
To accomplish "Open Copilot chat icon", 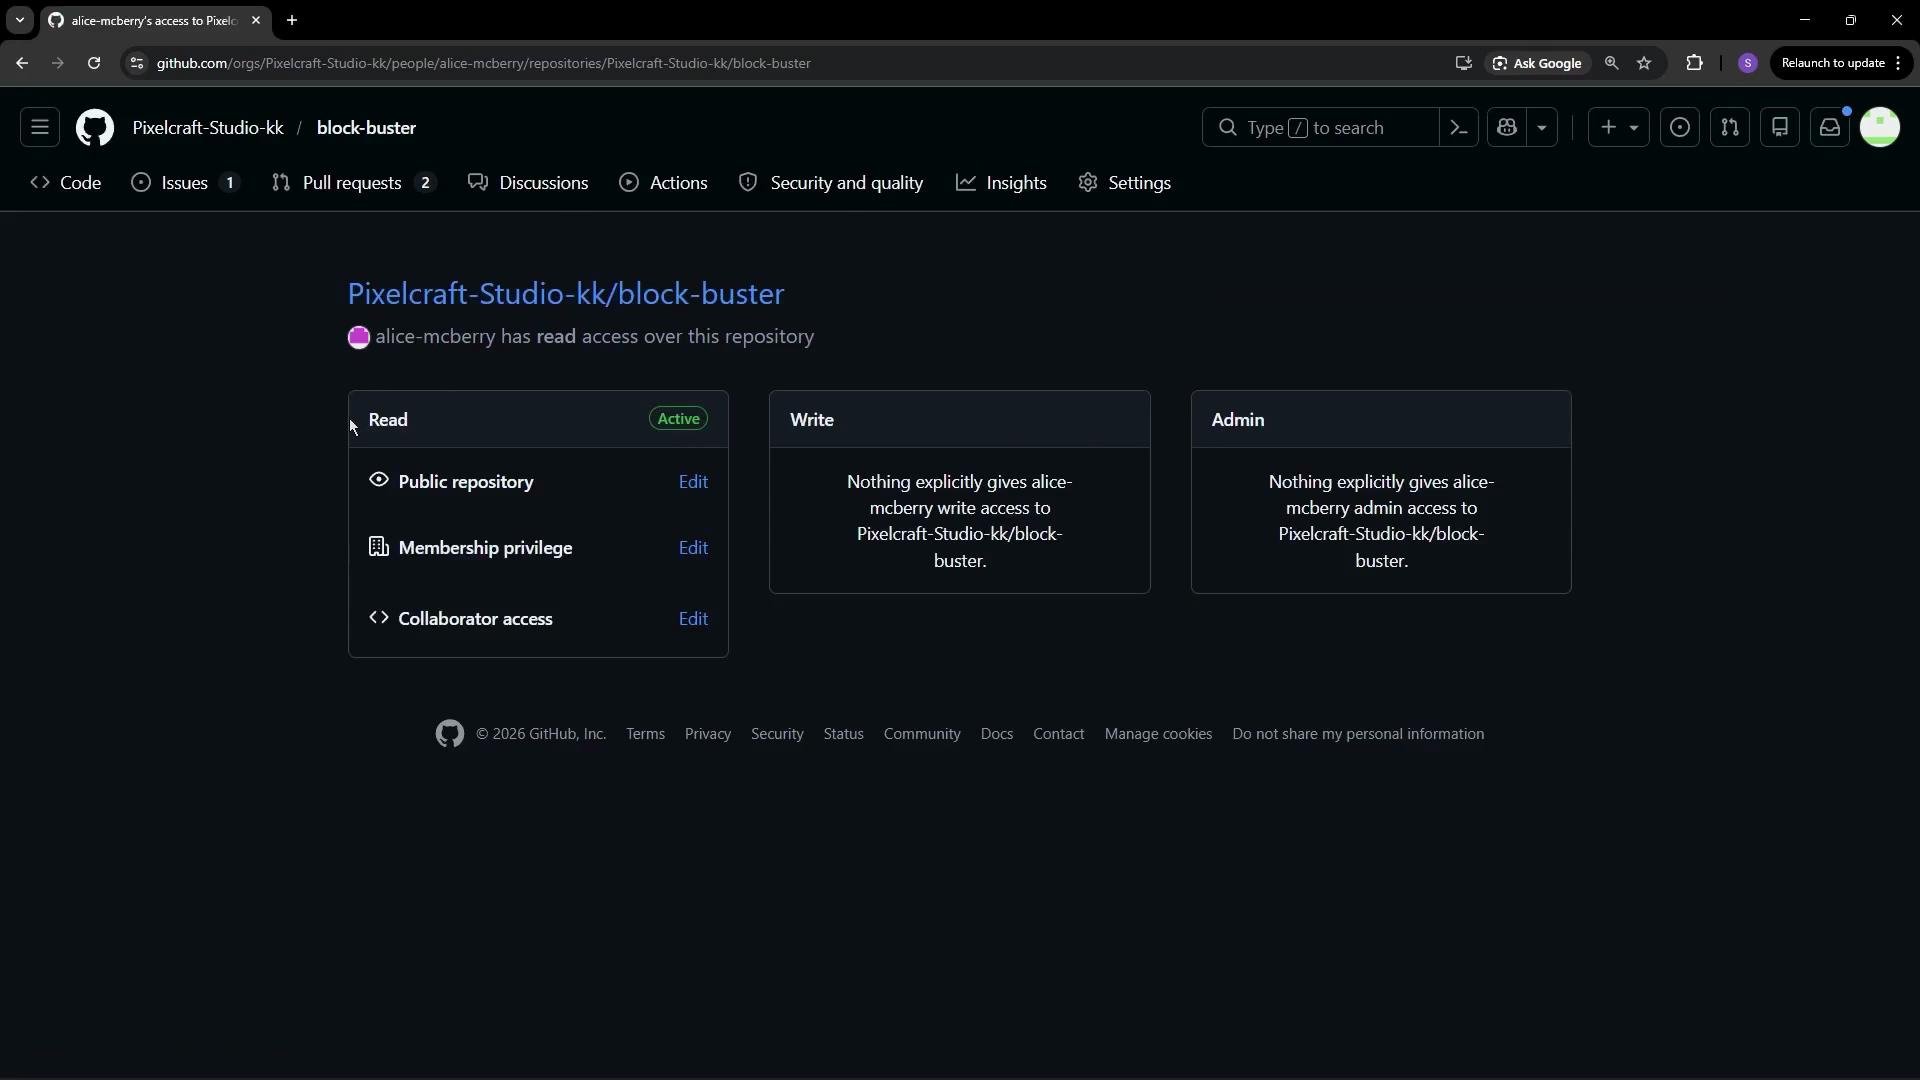I will coord(1507,128).
